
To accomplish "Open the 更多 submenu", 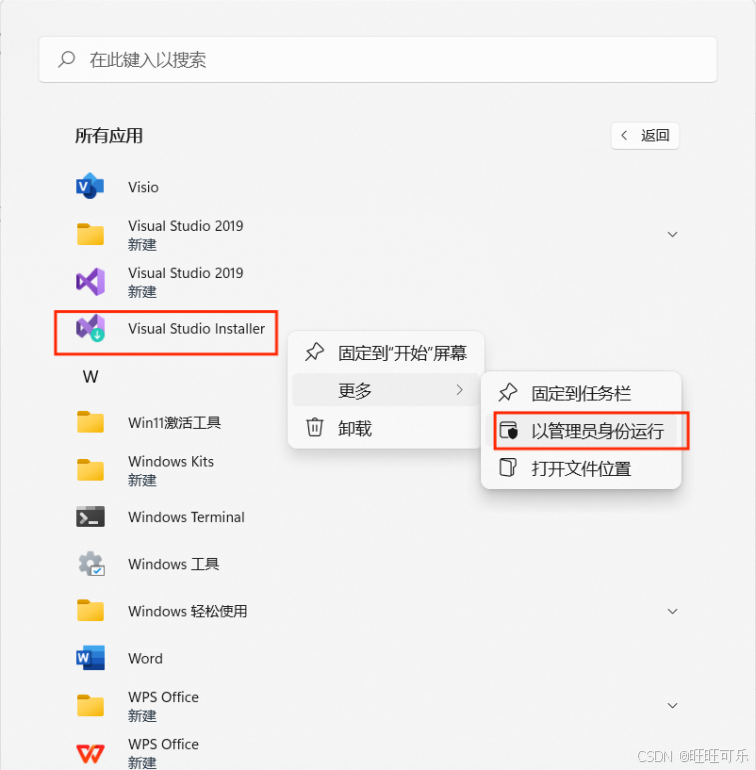I will [x=386, y=390].
